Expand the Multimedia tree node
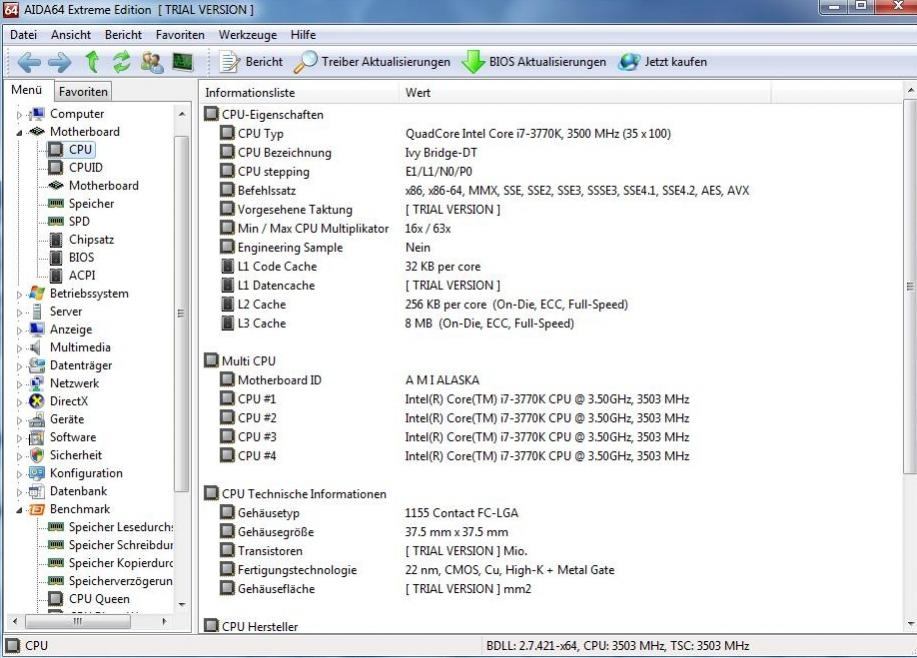 19,349
